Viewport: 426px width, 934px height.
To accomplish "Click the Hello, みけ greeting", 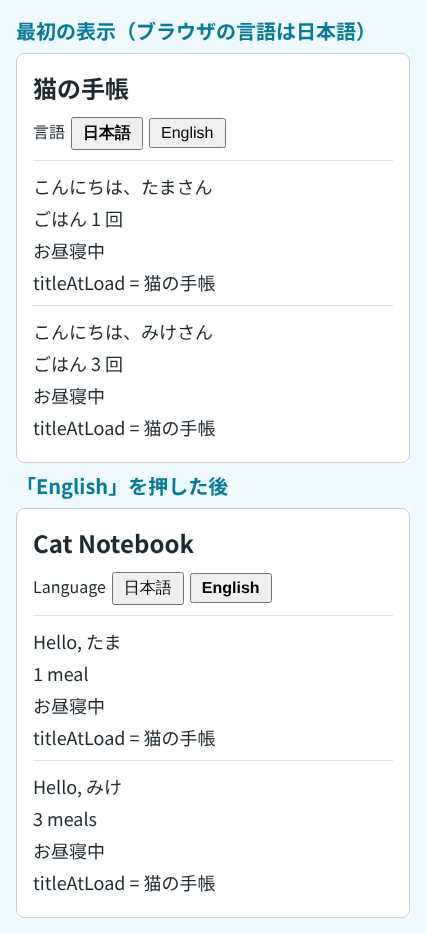I will tap(77, 787).
